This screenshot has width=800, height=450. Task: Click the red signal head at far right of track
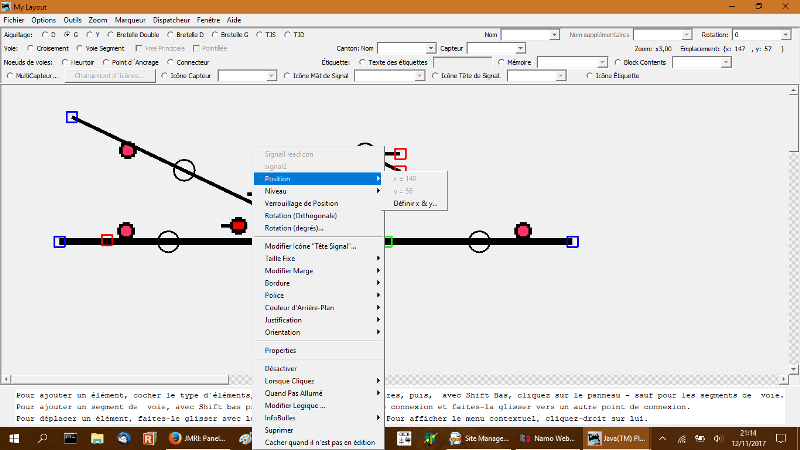click(521, 232)
